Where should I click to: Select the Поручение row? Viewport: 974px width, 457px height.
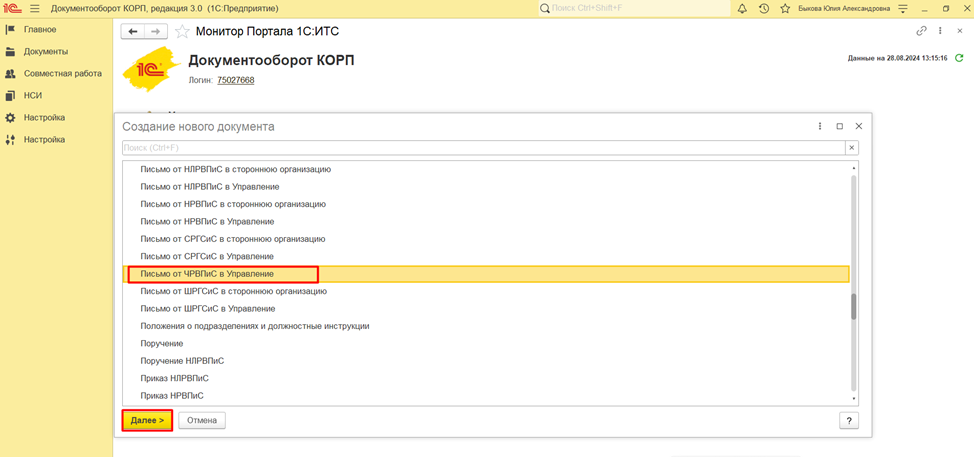click(x=486, y=343)
